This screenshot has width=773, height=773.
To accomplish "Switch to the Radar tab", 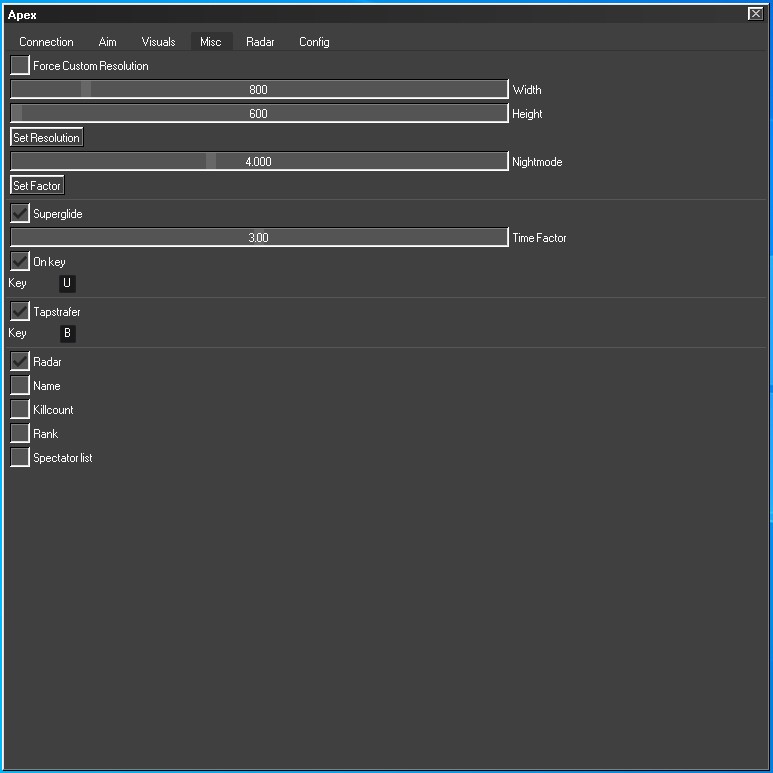I will coord(260,42).
